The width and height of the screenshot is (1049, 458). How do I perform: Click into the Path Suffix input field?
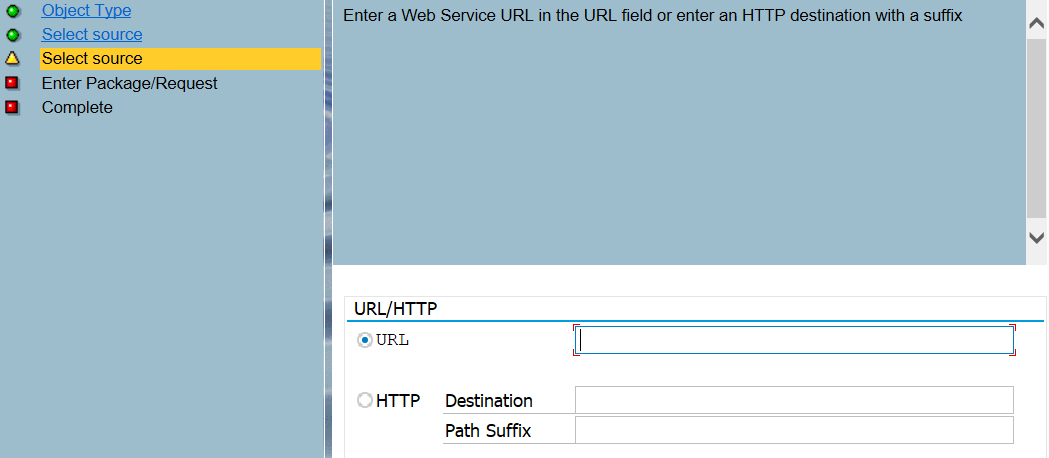point(794,430)
